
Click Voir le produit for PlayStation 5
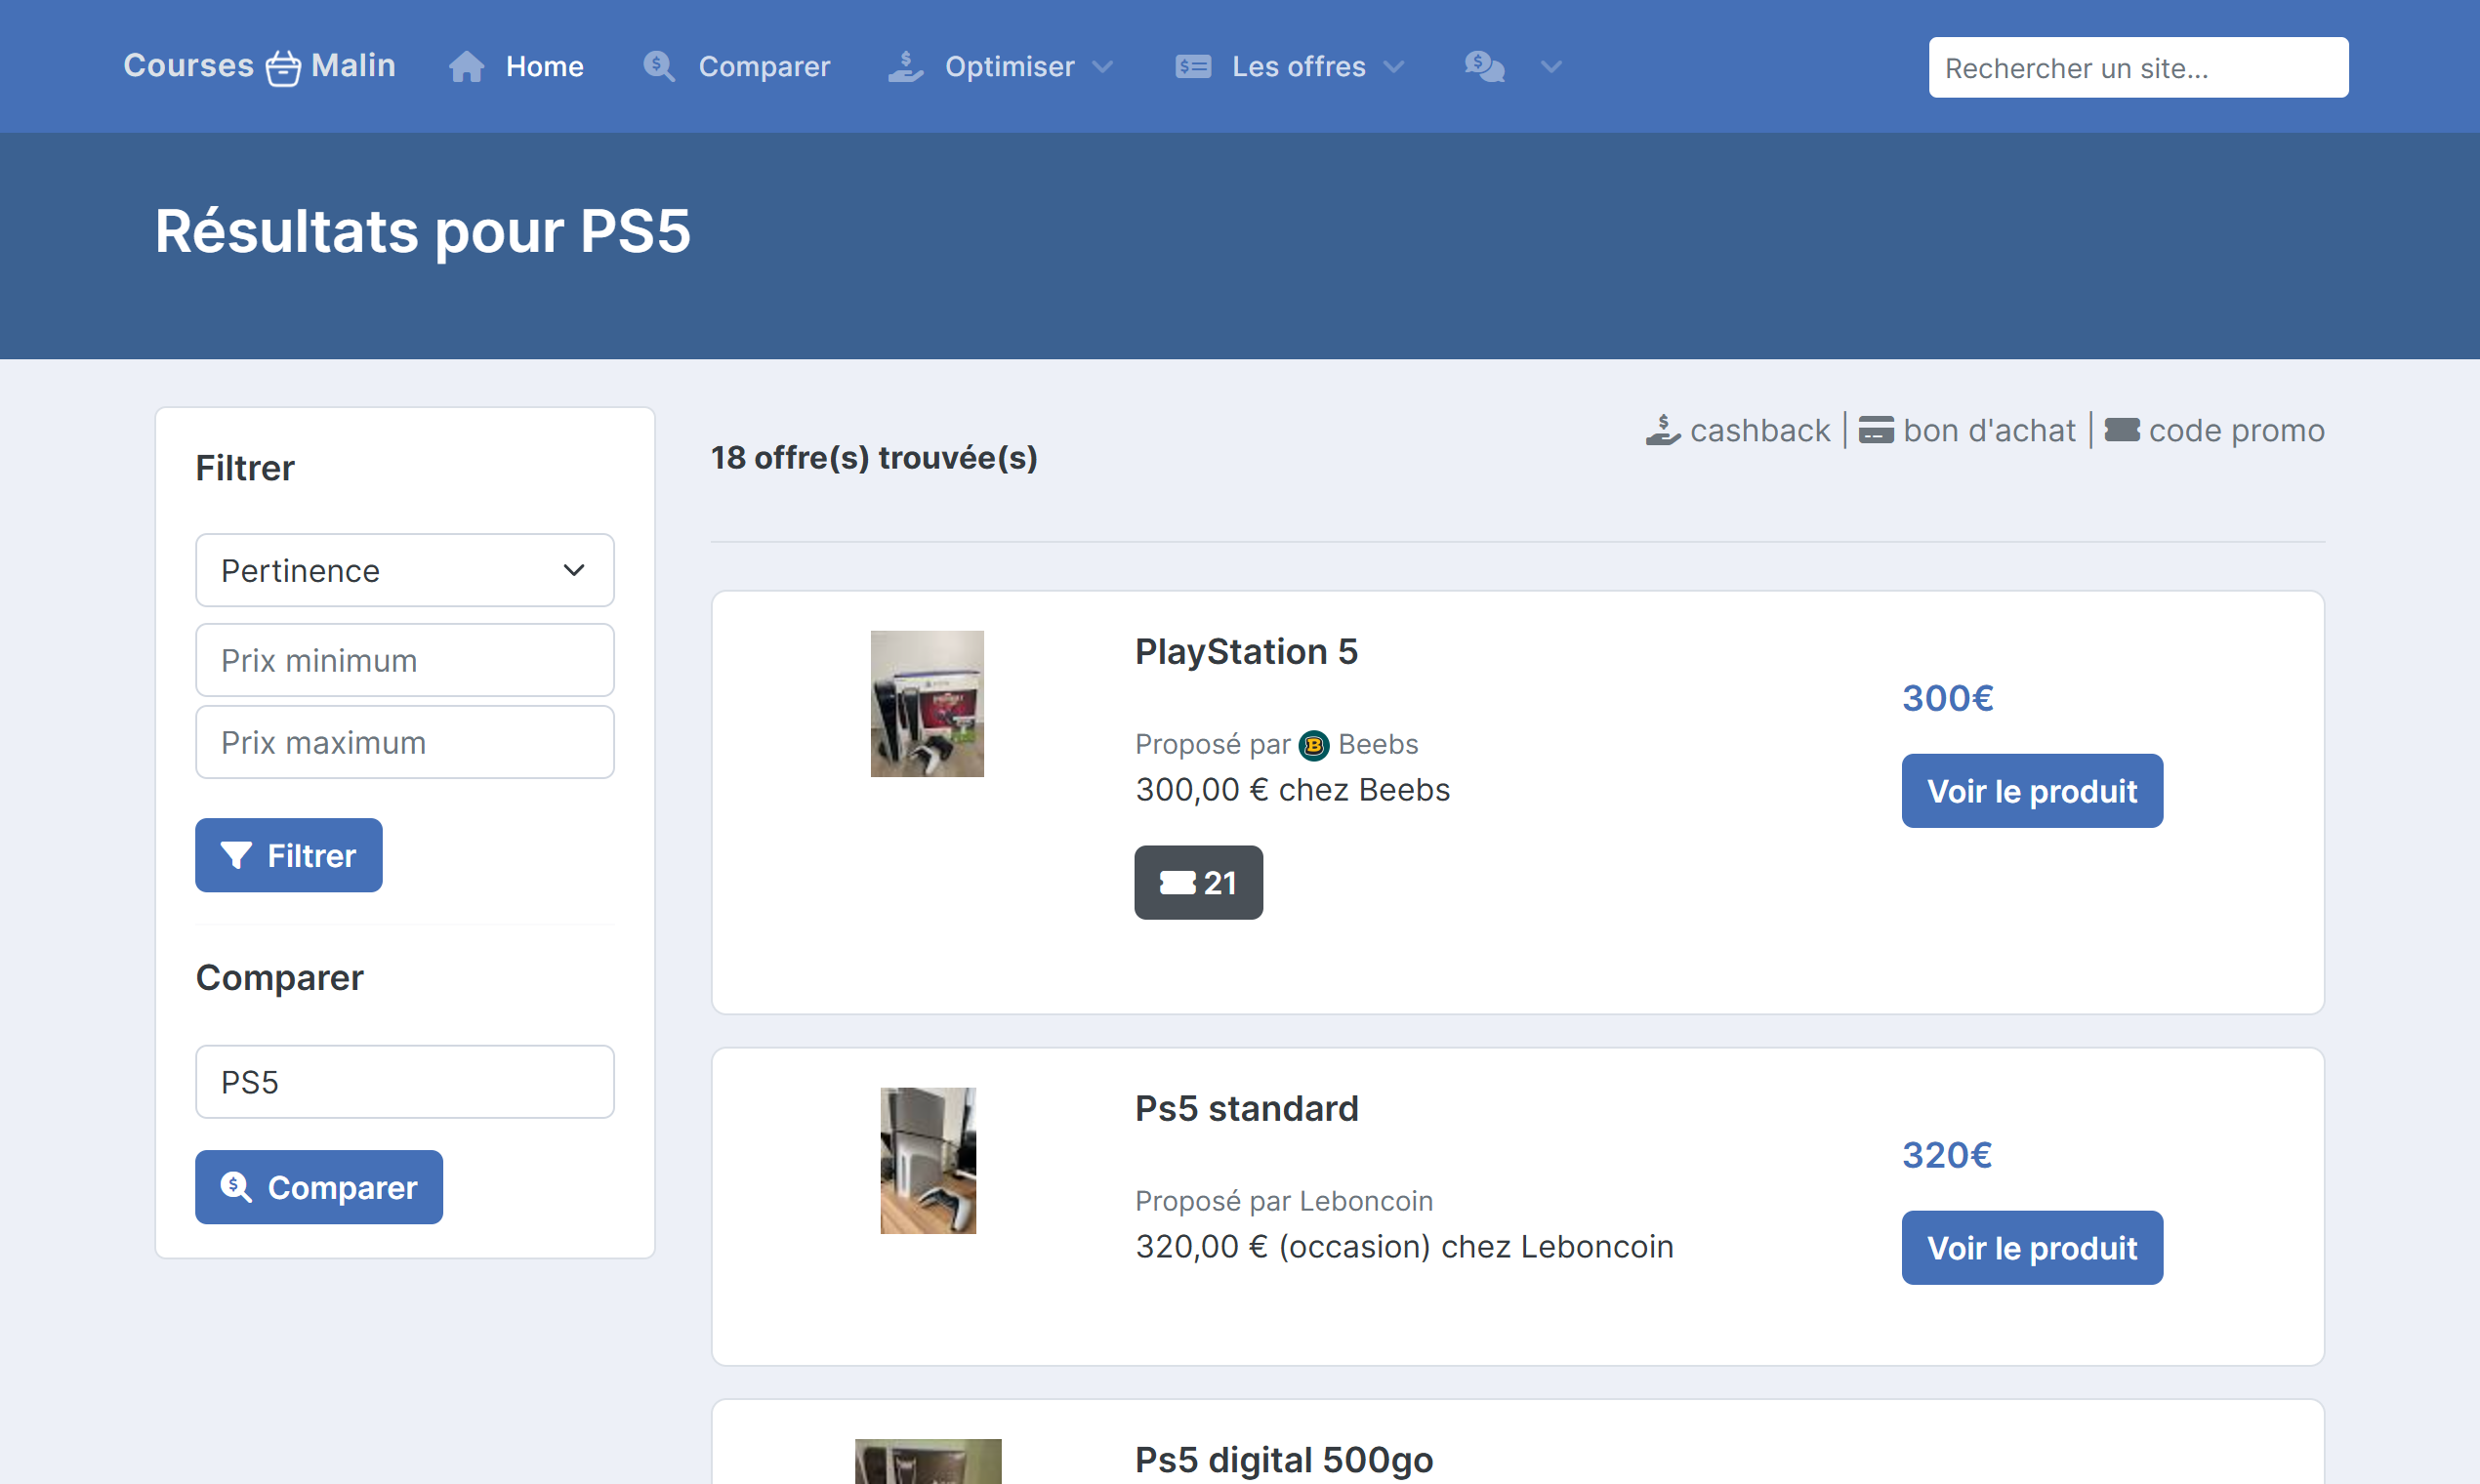point(2032,791)
